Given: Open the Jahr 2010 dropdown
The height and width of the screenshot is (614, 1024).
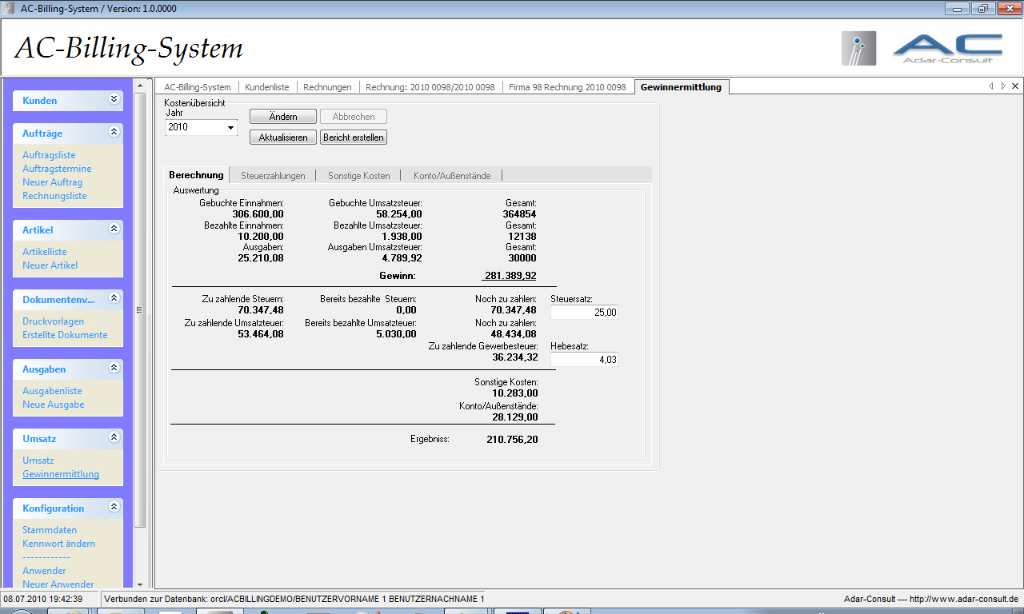Looking at the screenshot, I should [x=230, y=127].
